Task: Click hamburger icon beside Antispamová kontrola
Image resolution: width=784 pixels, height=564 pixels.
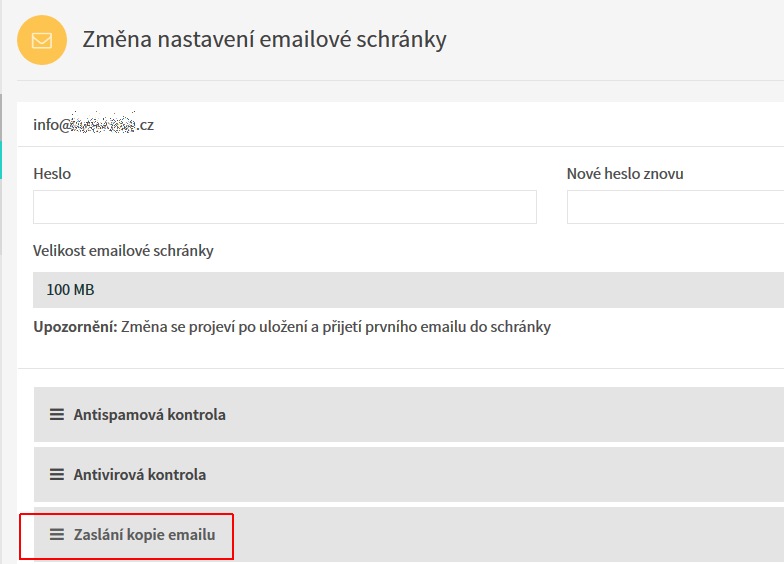Action: point(56,414)
